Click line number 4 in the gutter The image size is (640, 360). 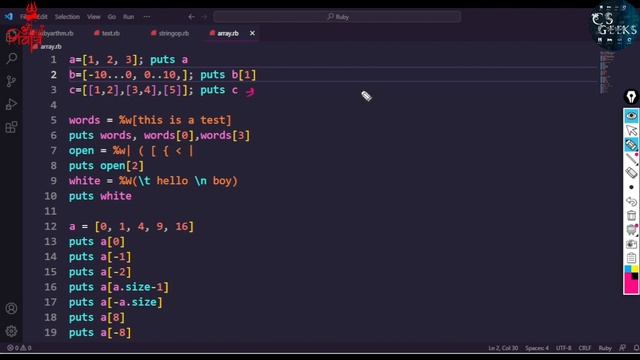coord(53,105)
